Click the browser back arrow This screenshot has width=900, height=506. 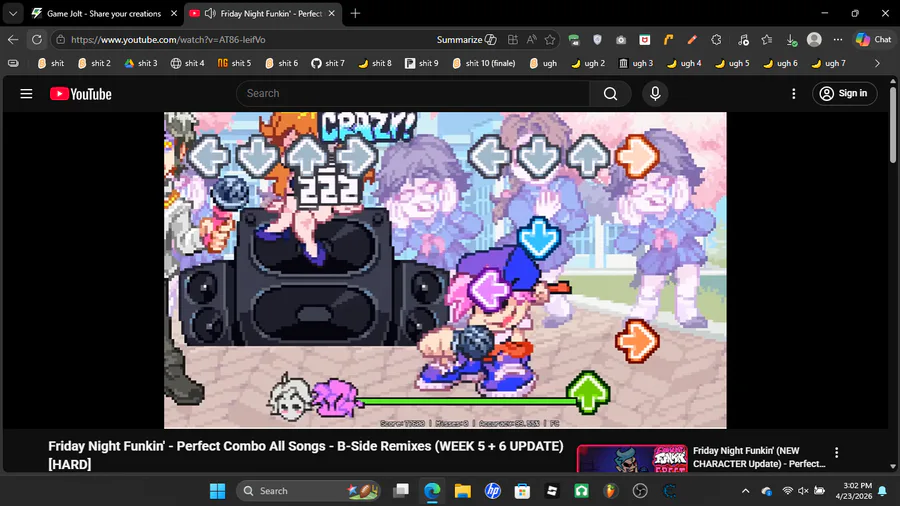(13, 40)
